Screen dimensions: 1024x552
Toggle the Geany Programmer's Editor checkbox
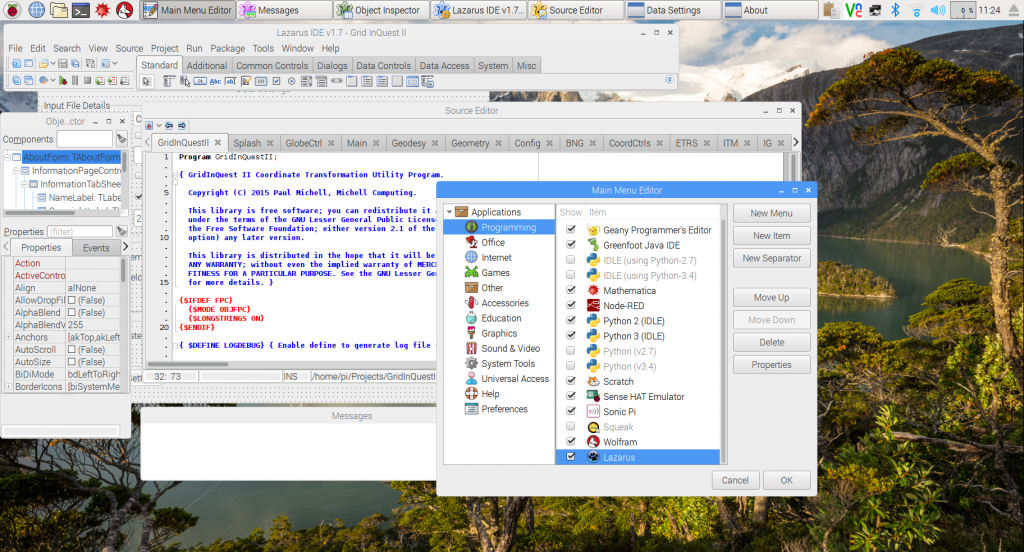coord(571,229)
